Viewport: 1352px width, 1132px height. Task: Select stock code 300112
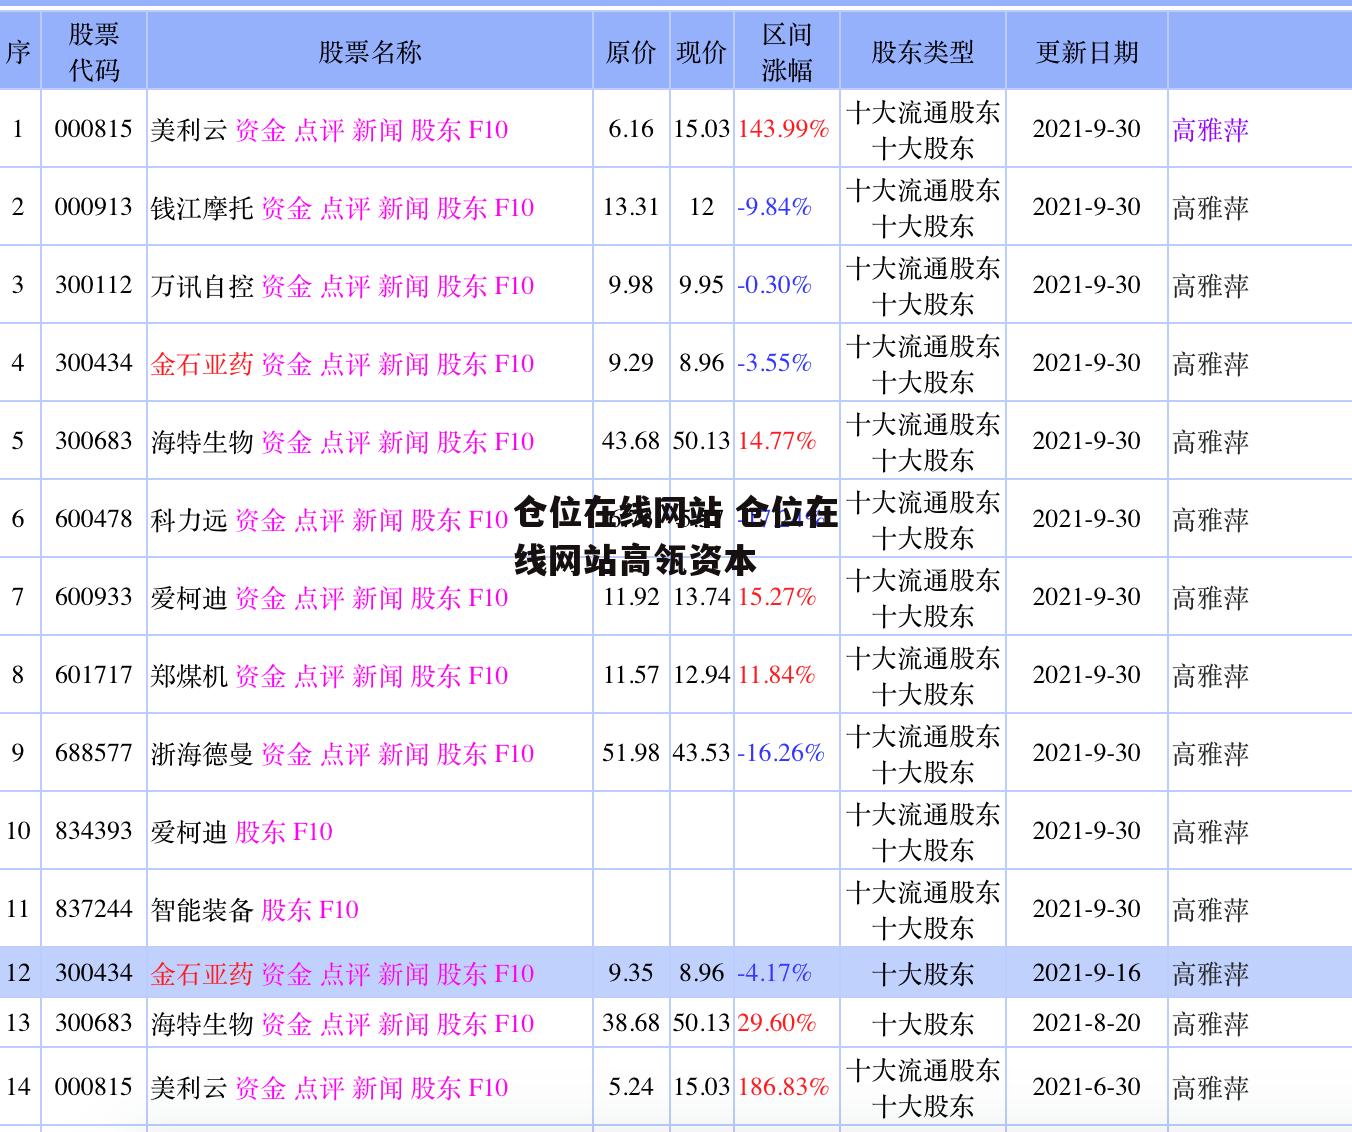(93, 285)
